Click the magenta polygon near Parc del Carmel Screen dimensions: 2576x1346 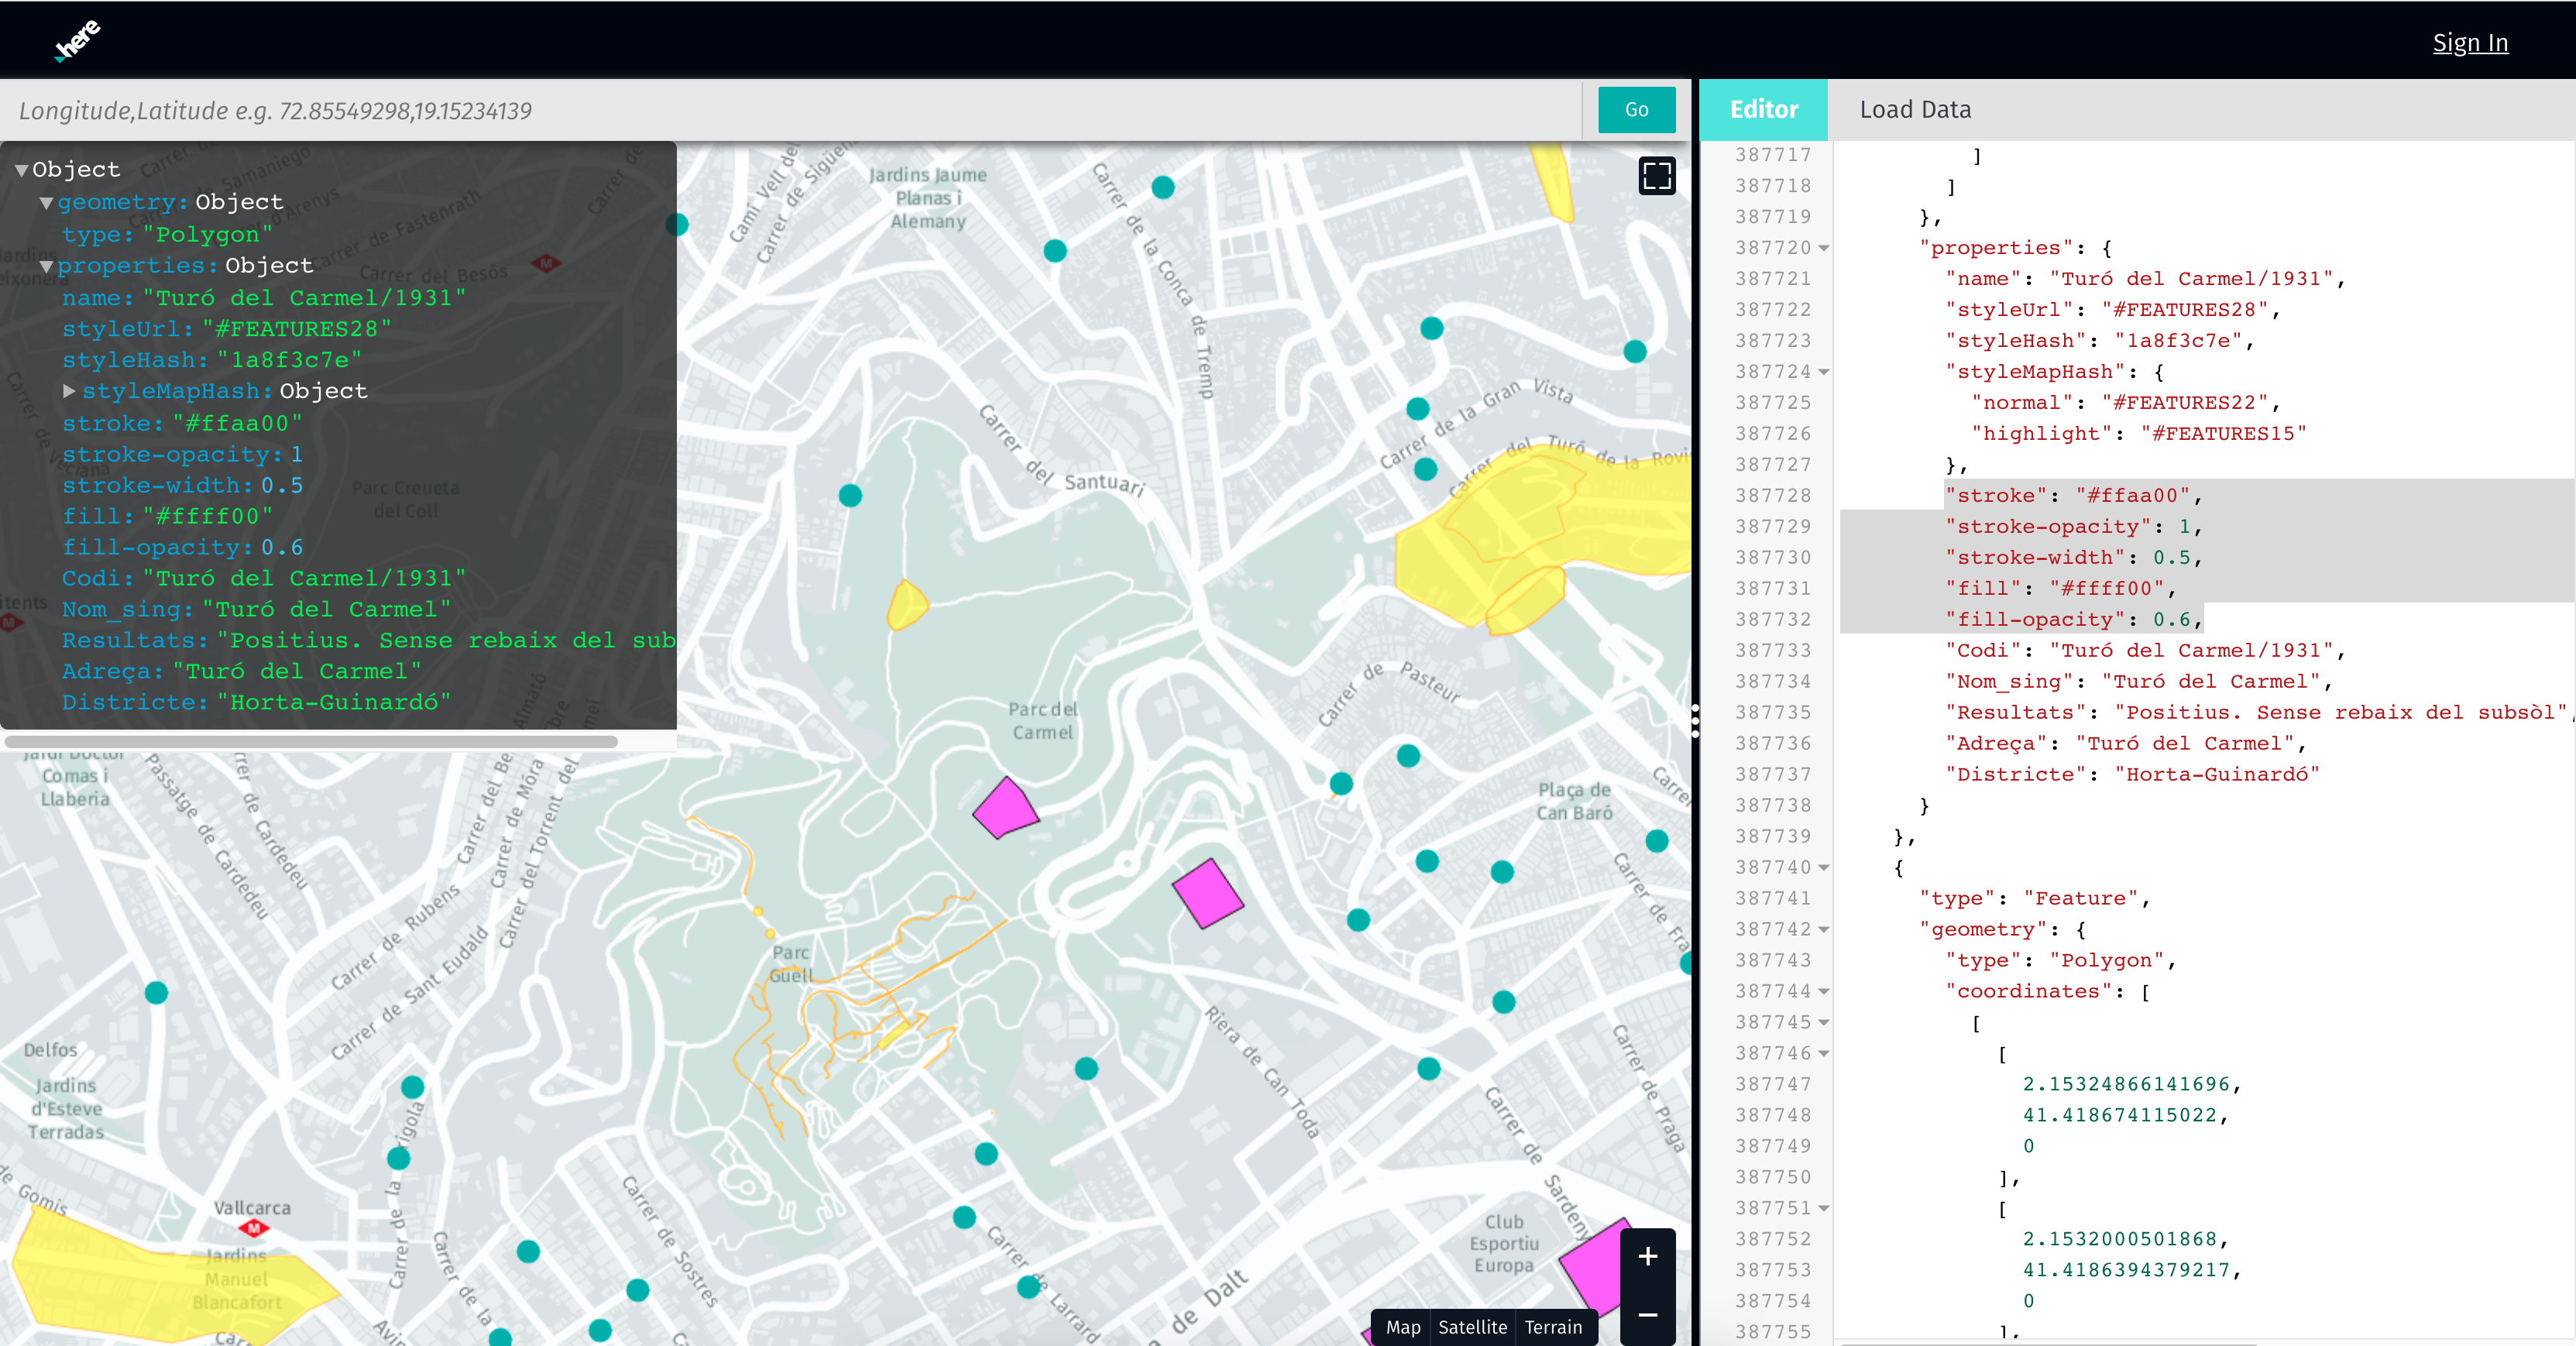(1004, 807)
